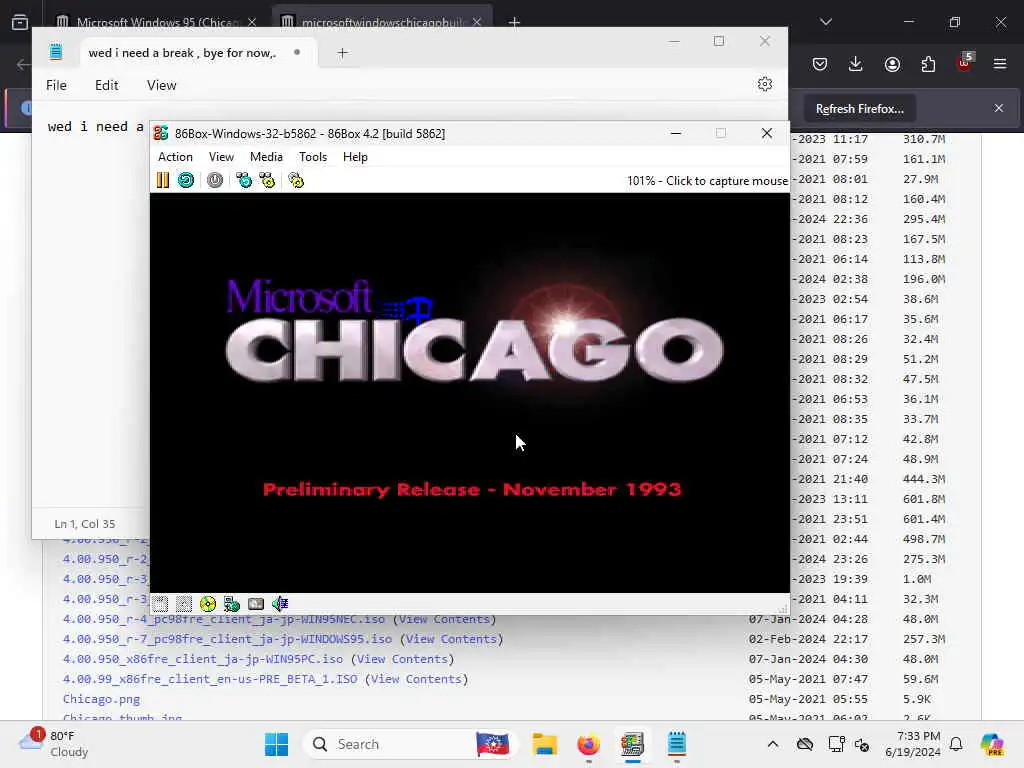The image size is (1024, 768).
Task: Send Ctrl+Alt+Esc via 86Box toolbar icon
Action: [x=267, y=180]
